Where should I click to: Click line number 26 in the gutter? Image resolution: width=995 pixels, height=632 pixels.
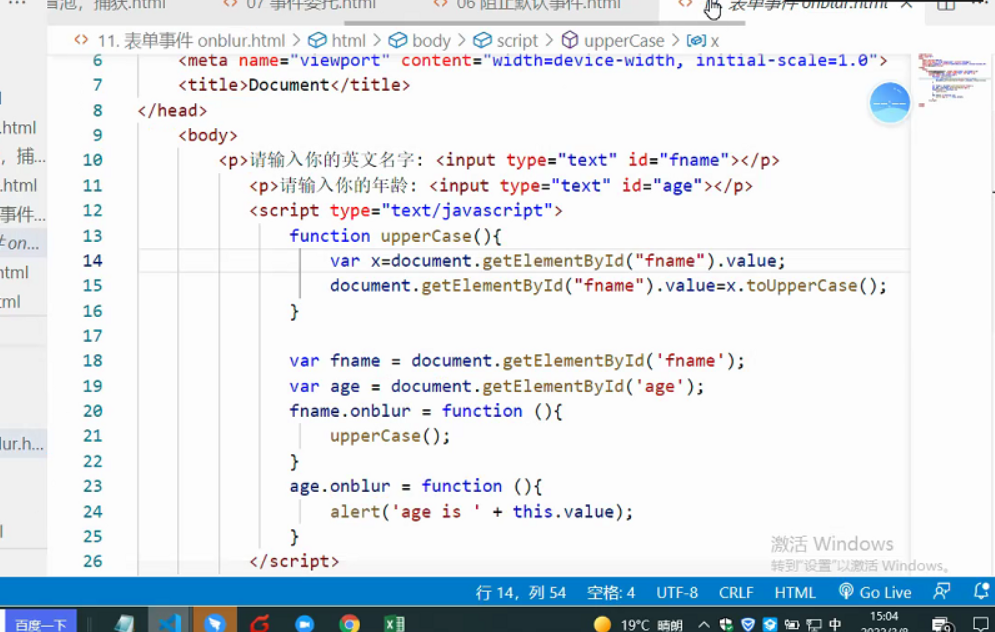pos(92,562)
